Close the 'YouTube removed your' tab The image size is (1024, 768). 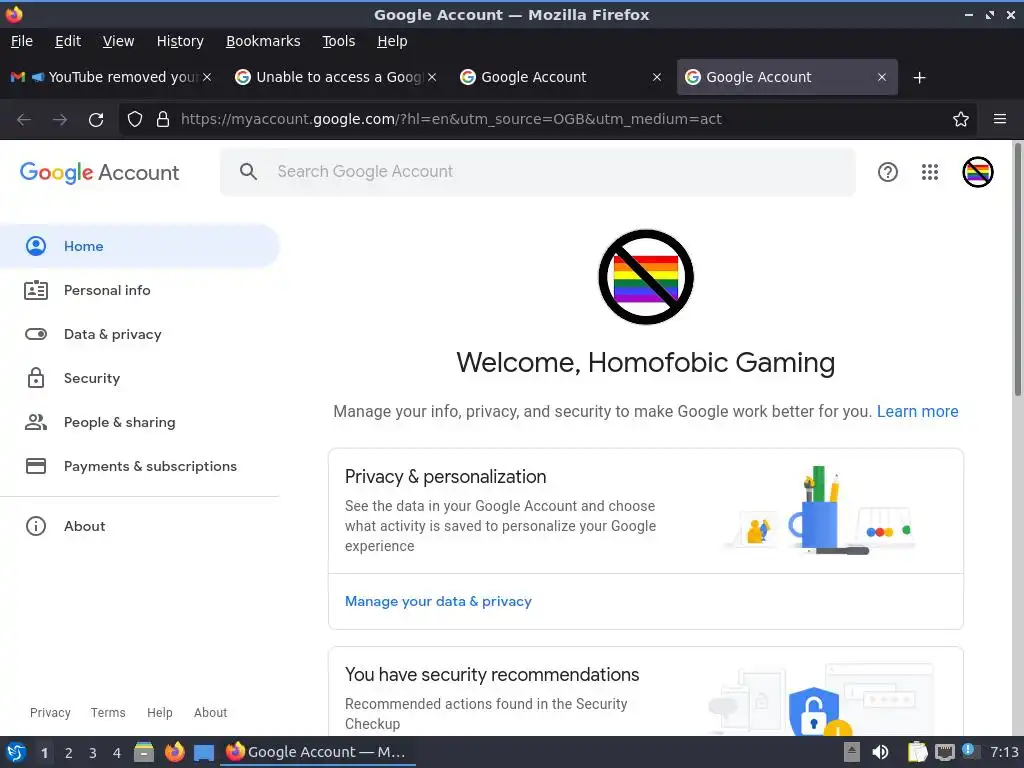tap(206, 77)
